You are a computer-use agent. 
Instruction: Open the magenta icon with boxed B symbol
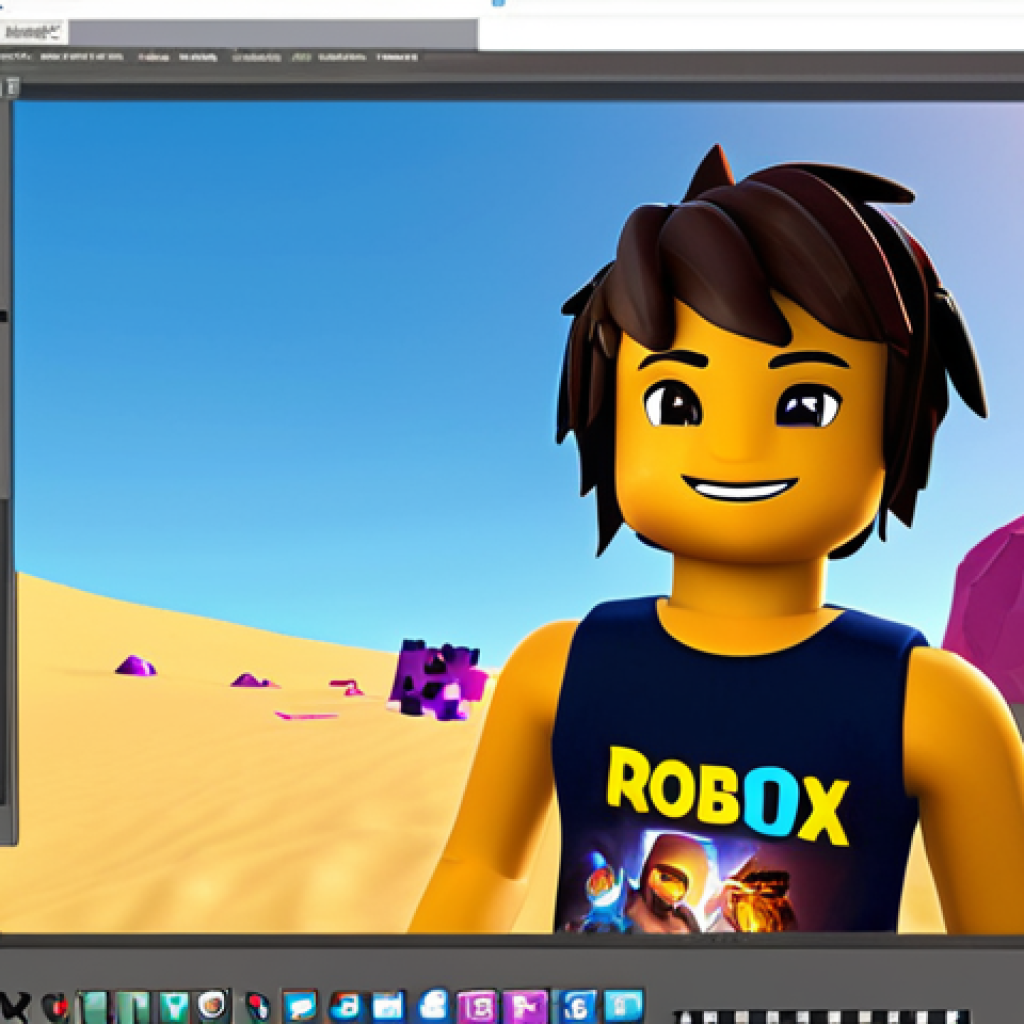(x=477, y=1007)
